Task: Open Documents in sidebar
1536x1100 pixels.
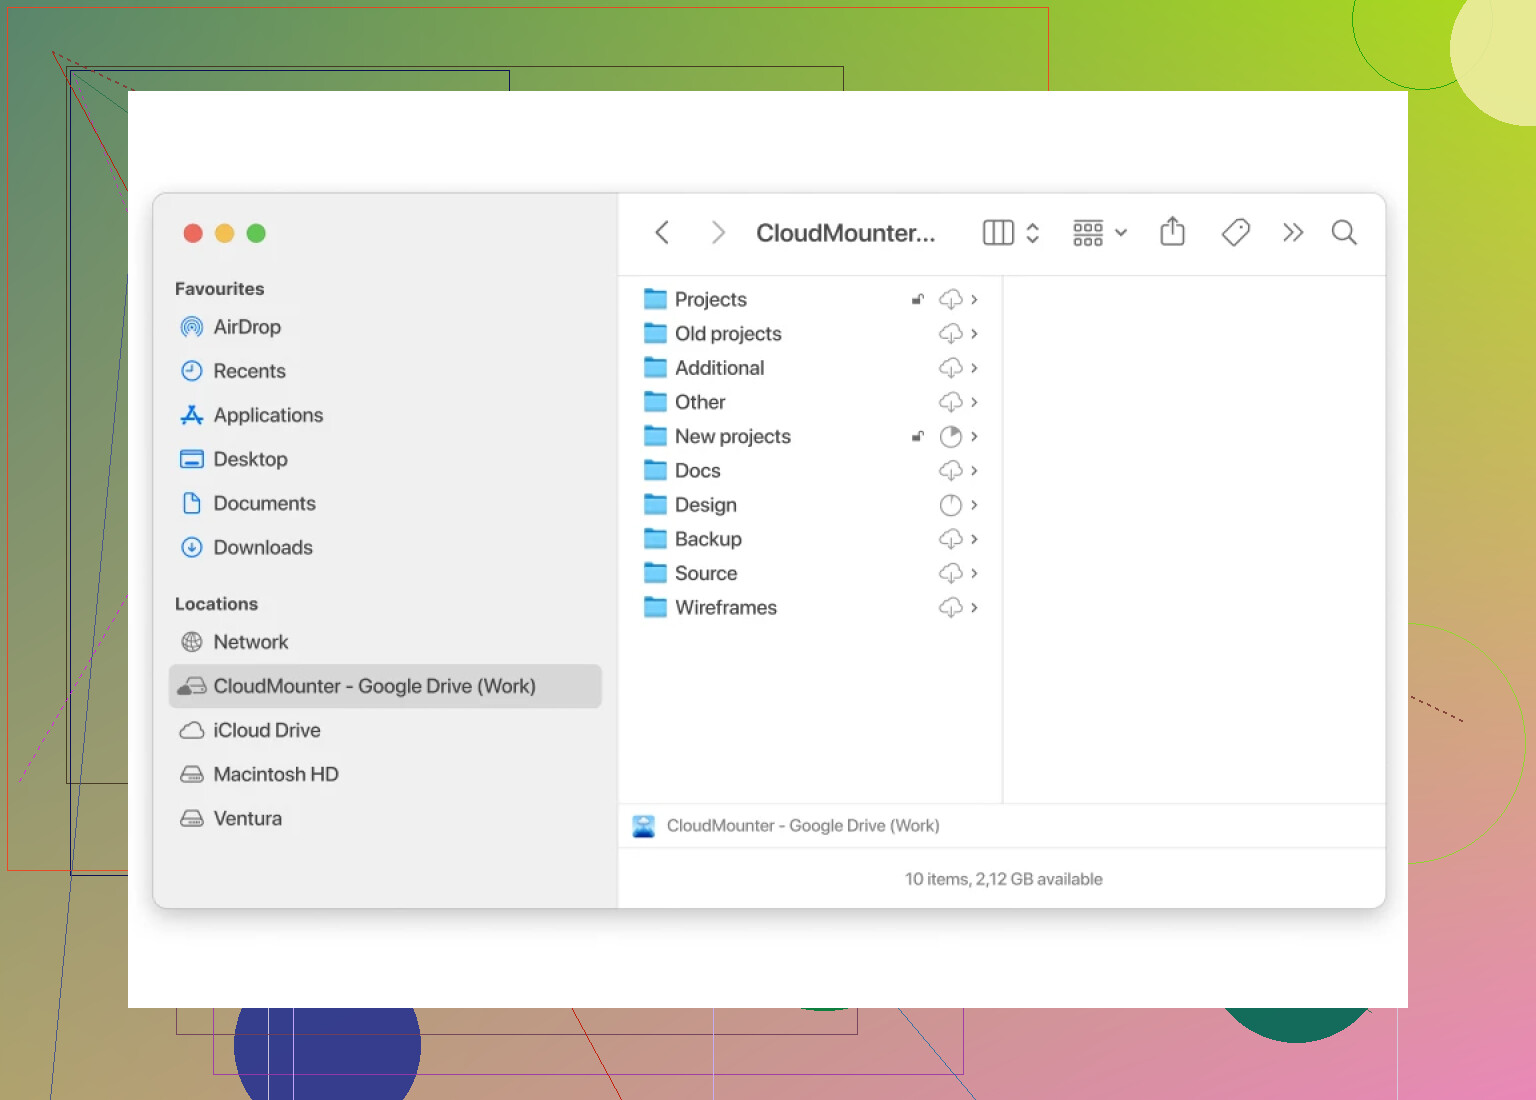Action: [x=385, y=503]
